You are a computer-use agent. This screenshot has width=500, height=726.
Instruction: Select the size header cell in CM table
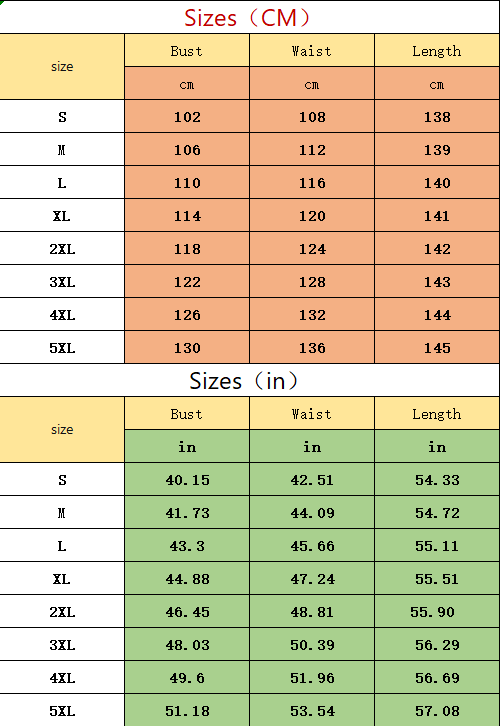click(62, 66)
